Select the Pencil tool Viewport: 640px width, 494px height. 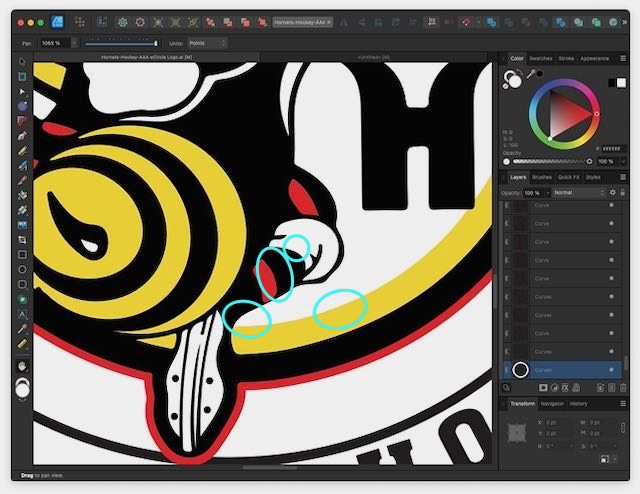pyautogui.click(x=22, y=151)
